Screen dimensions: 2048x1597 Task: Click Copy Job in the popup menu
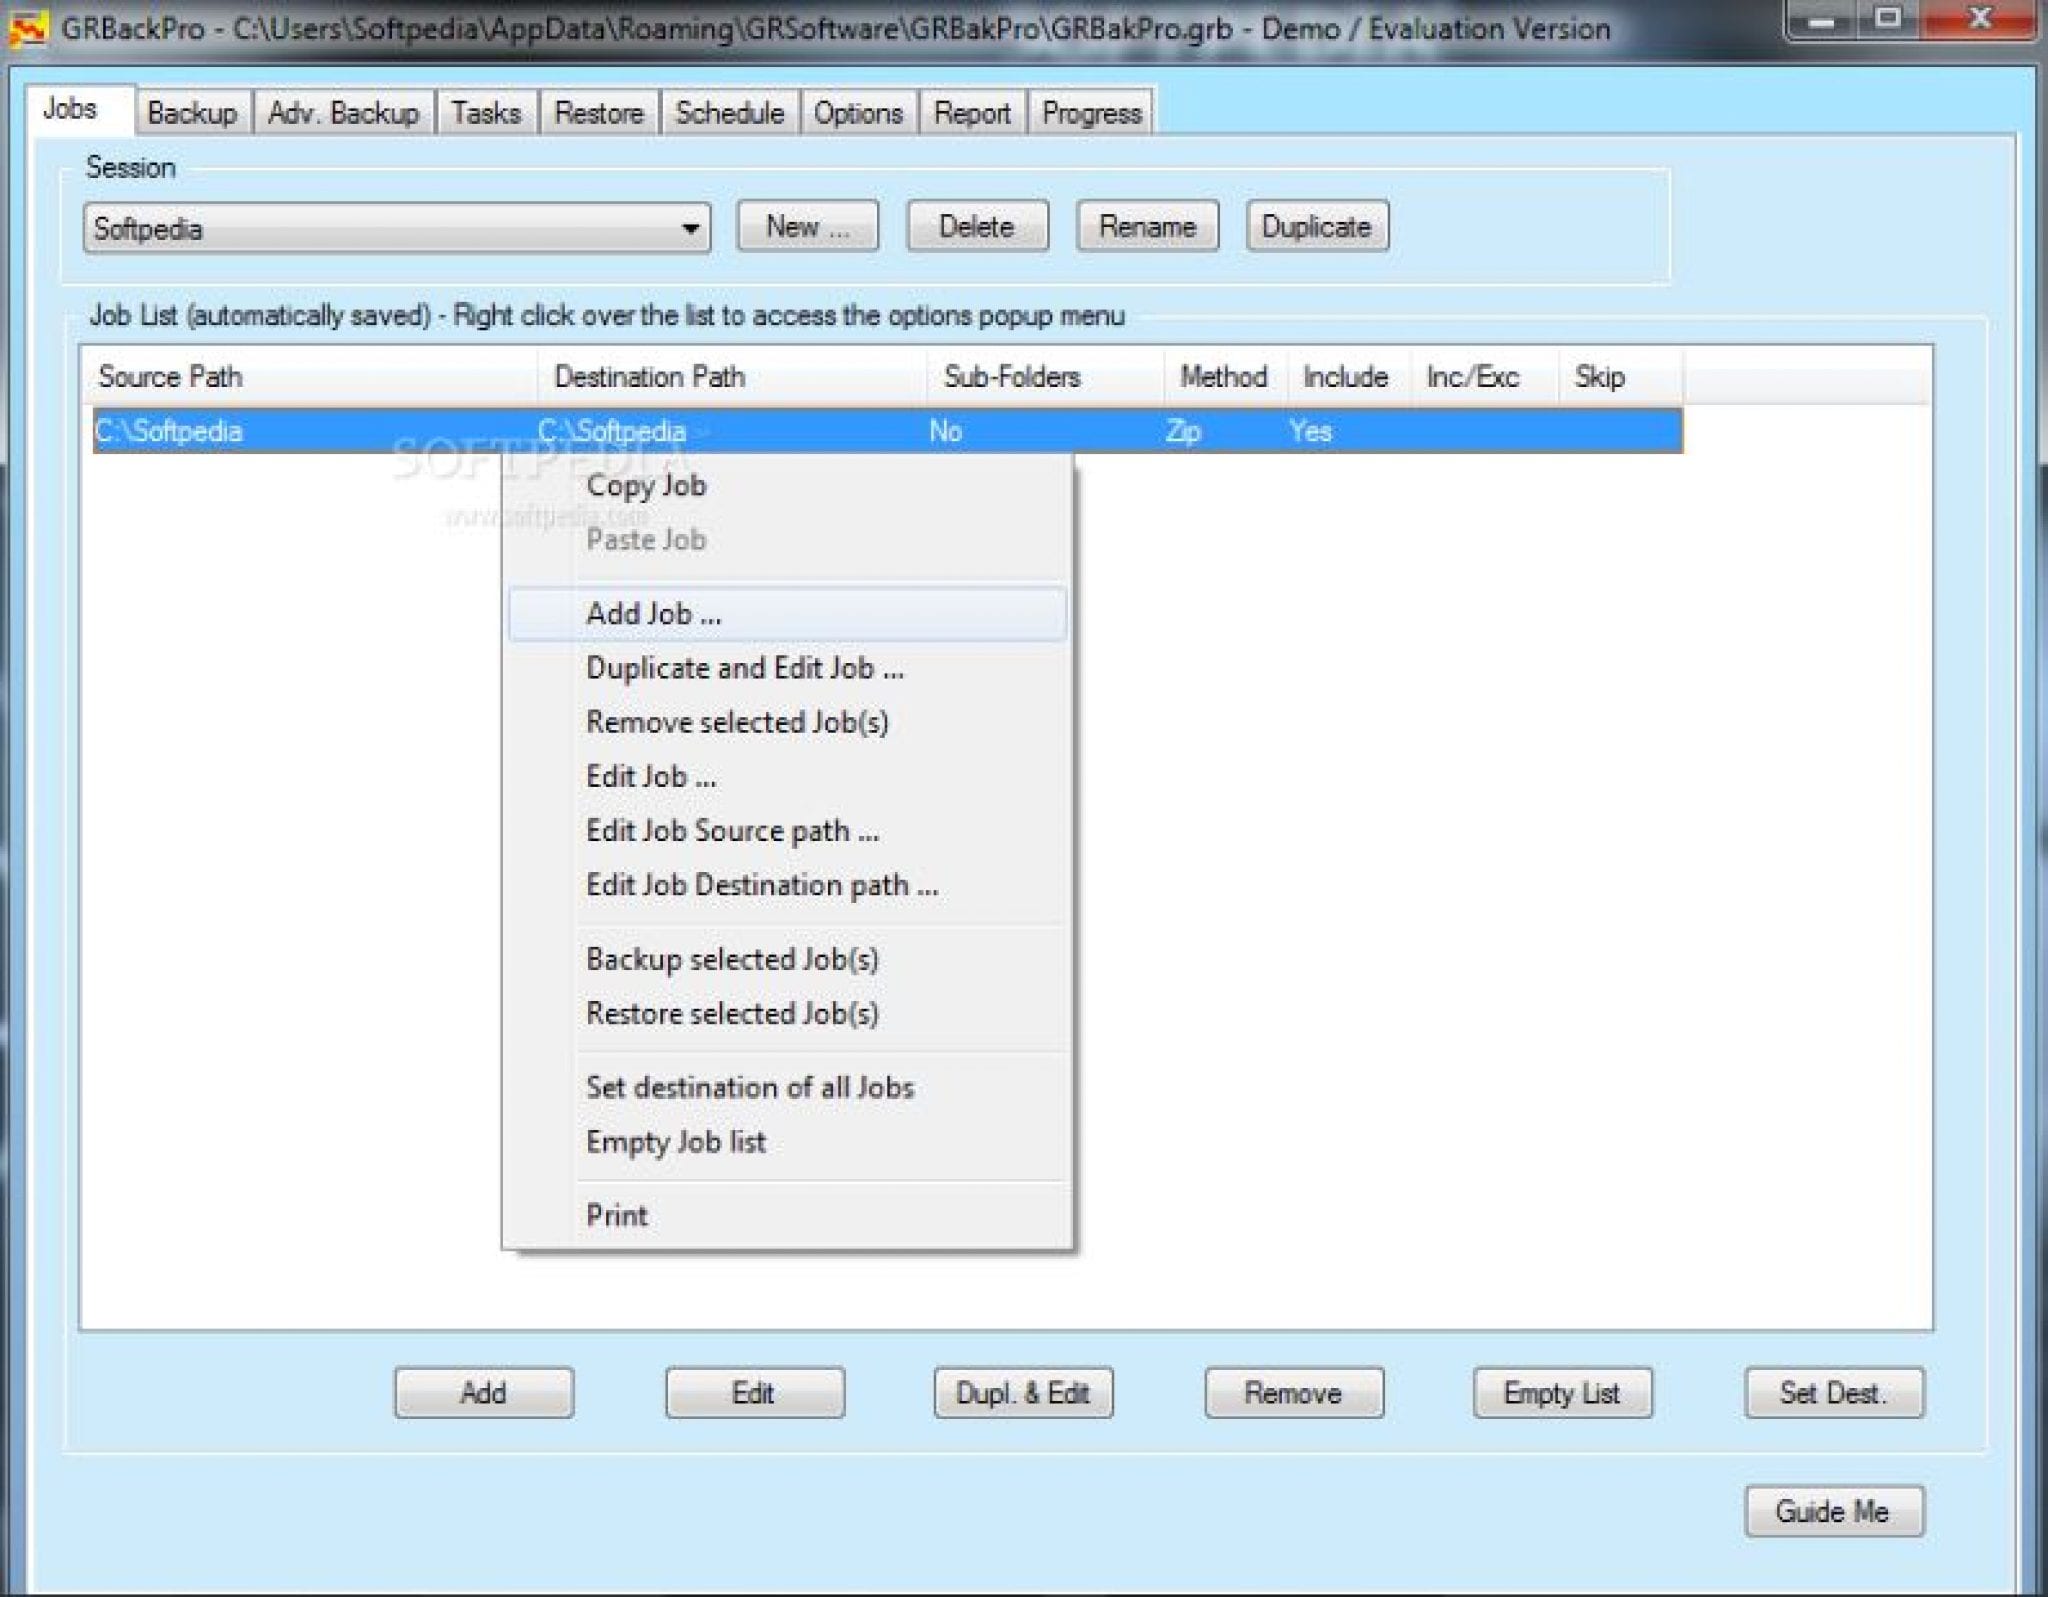(x=646, y=485)
